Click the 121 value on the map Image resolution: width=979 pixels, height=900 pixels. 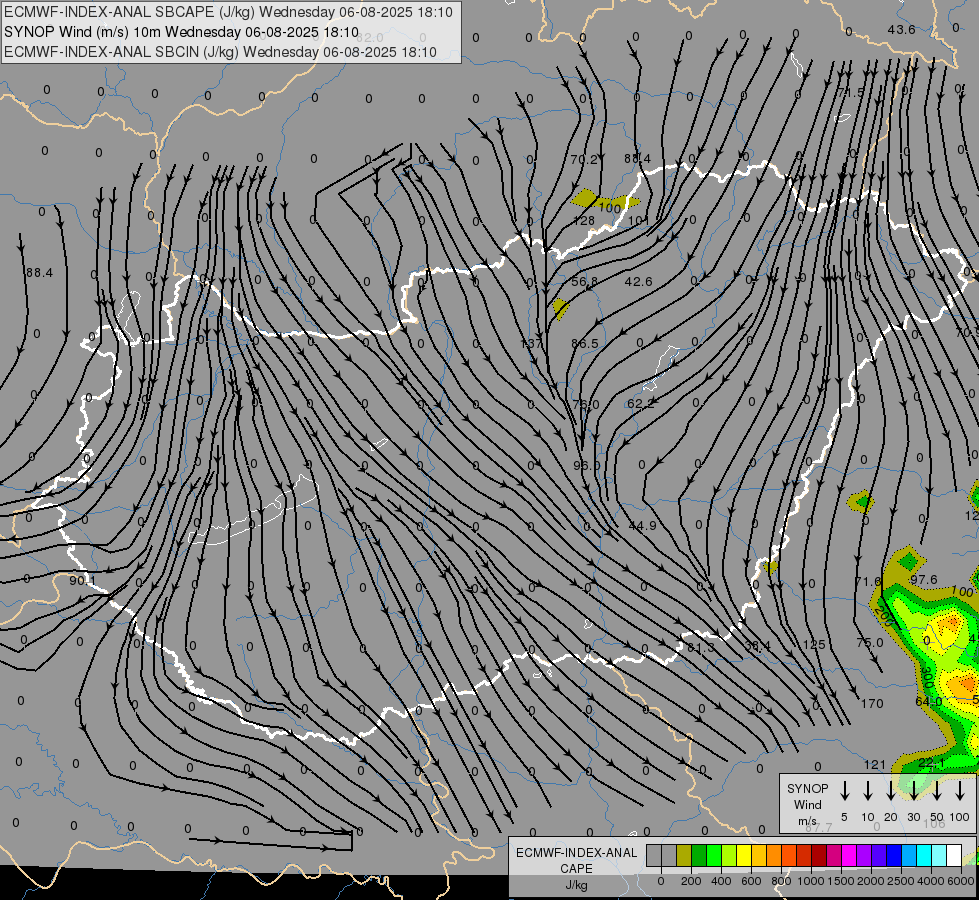pos(875,764)
